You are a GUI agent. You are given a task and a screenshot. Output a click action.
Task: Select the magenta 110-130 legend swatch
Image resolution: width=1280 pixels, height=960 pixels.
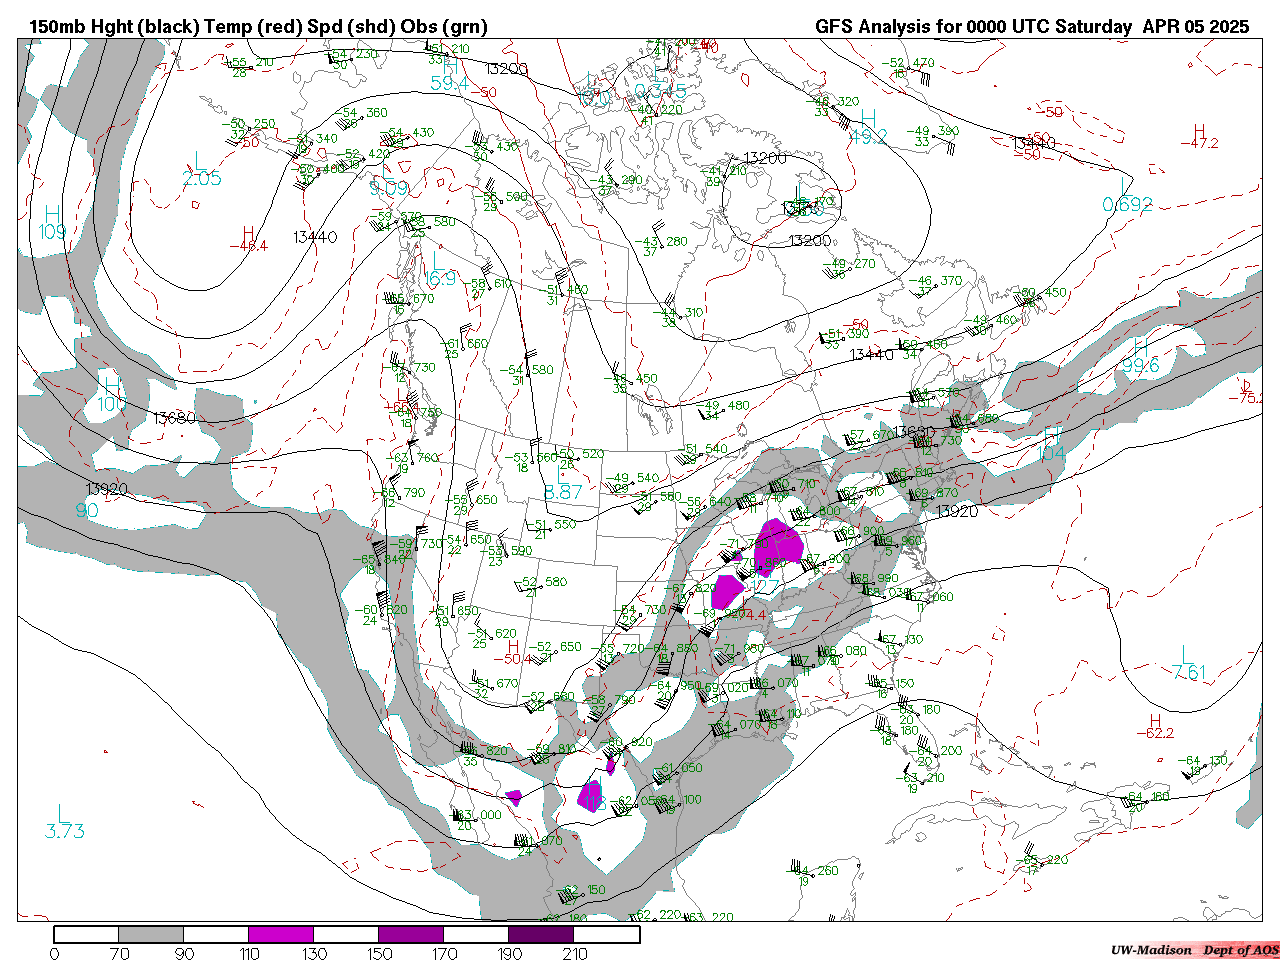tap(281, 934)
